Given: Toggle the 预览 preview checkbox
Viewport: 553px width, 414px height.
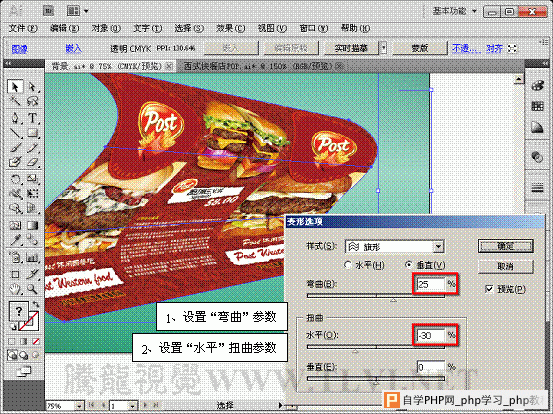Looking at the screenshot, I should coord(489,289).
